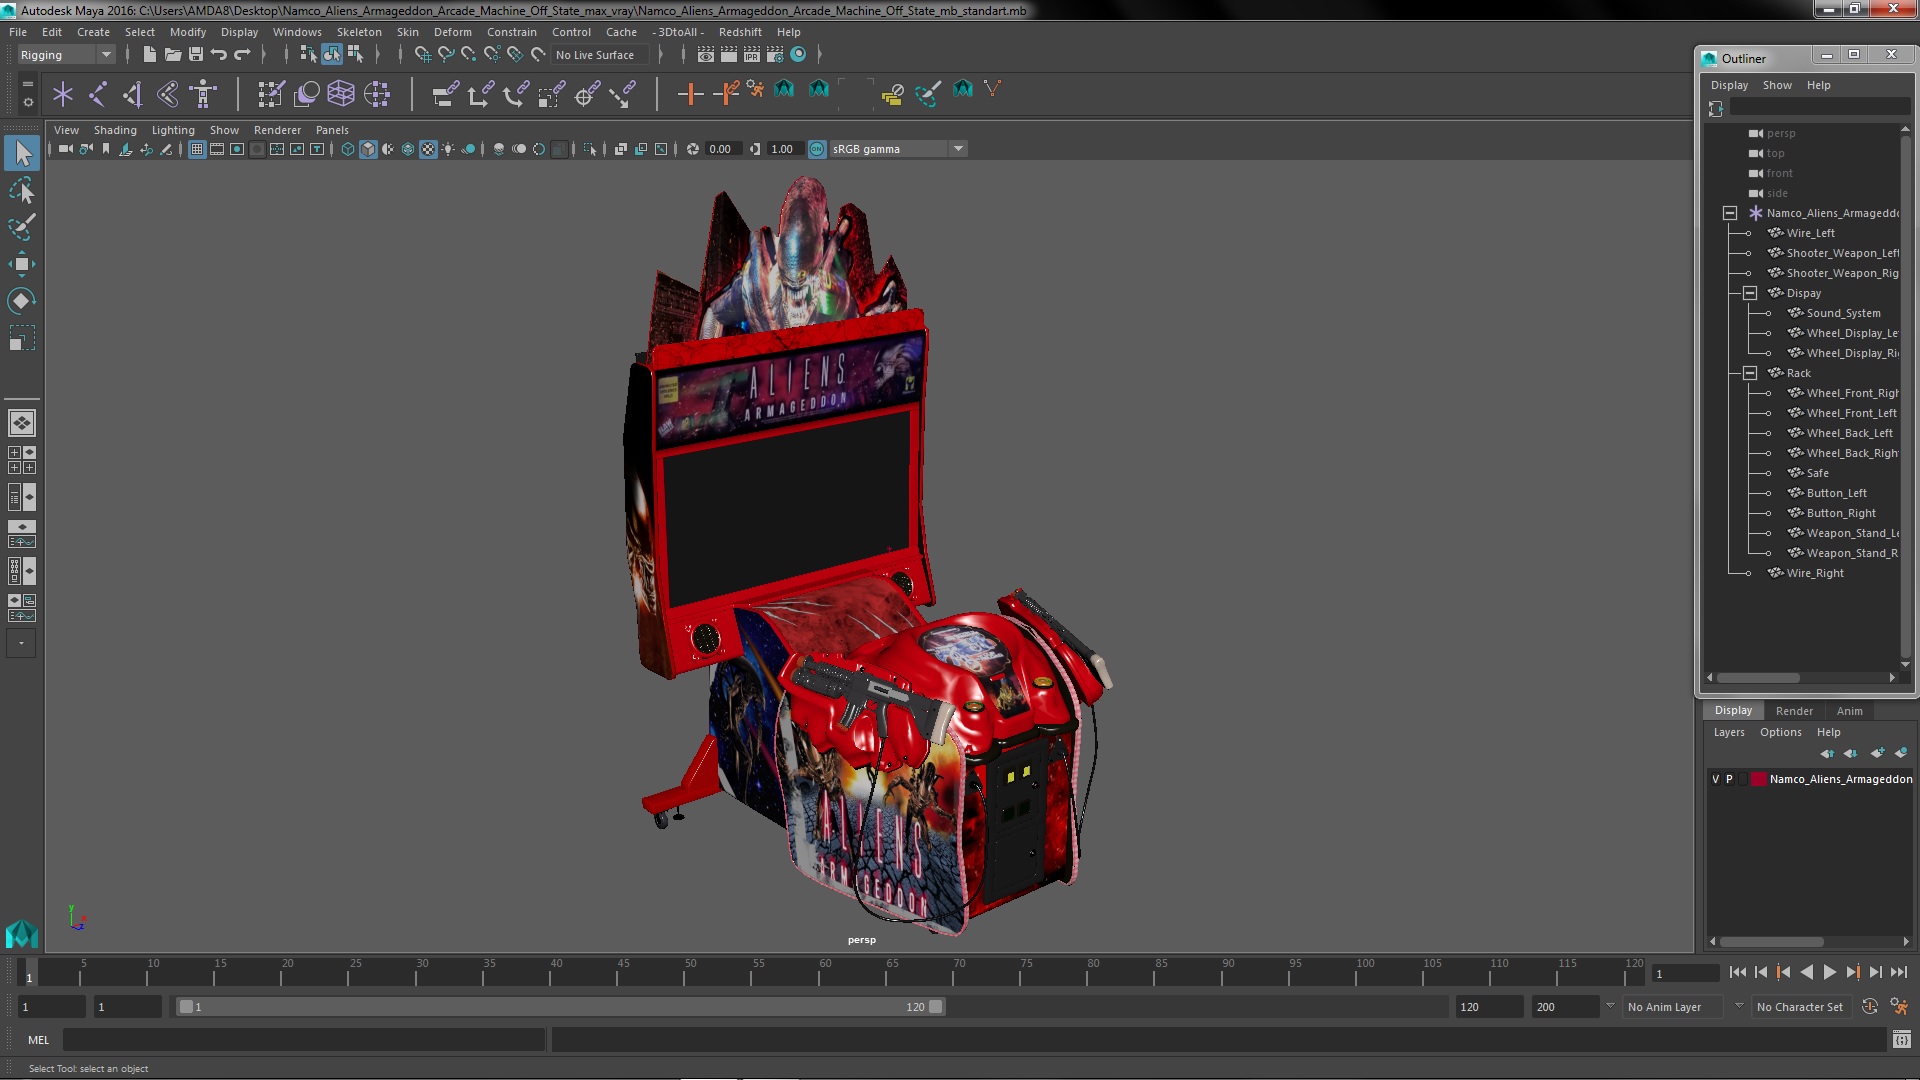Open the No Anim Layer dropdown
1920x1080 pixels.
click(x=1674, y=1007)
